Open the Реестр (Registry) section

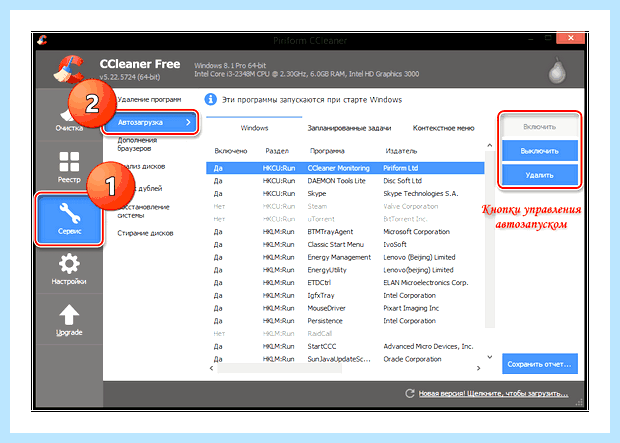tap(69, 167)
